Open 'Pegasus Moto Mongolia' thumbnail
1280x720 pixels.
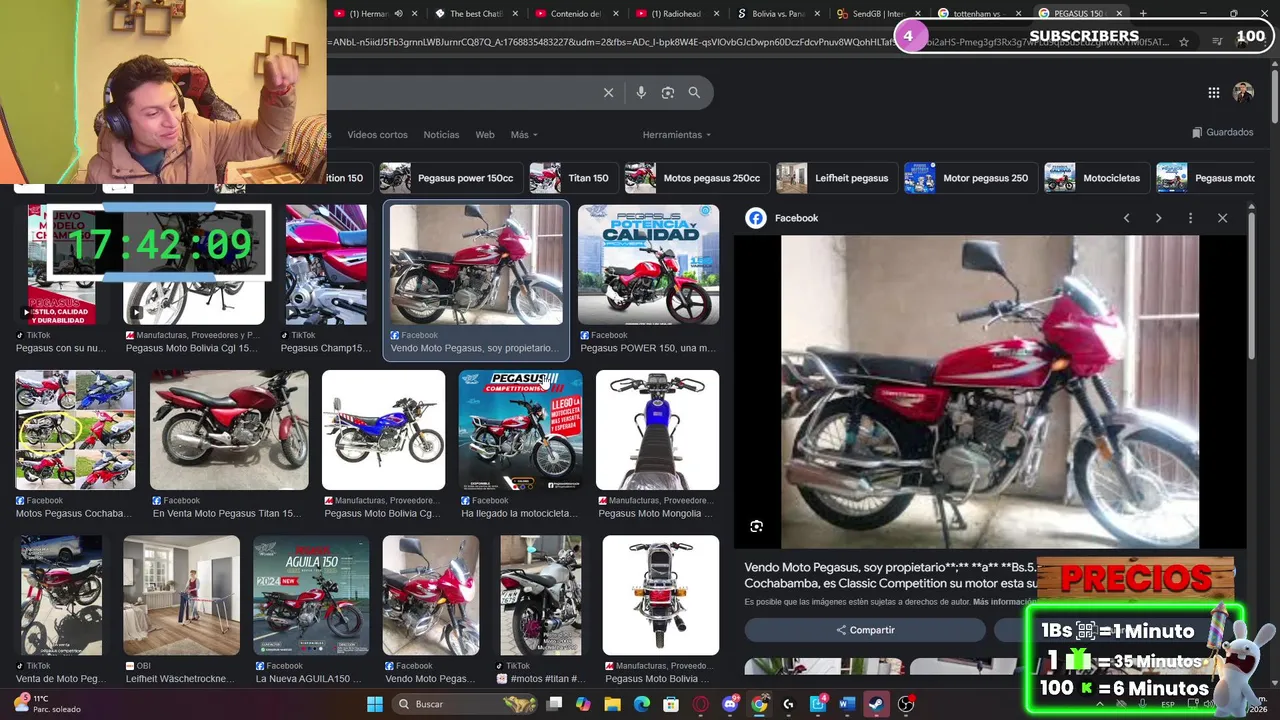pos(657,430)
